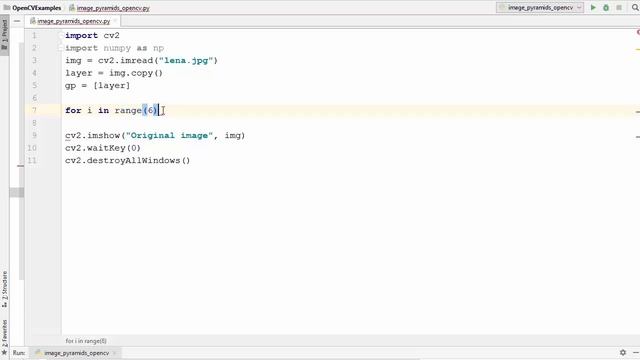640x360 pixels.
Task: Open Search Everywhere magnifier icon
Action: [636, 8]
